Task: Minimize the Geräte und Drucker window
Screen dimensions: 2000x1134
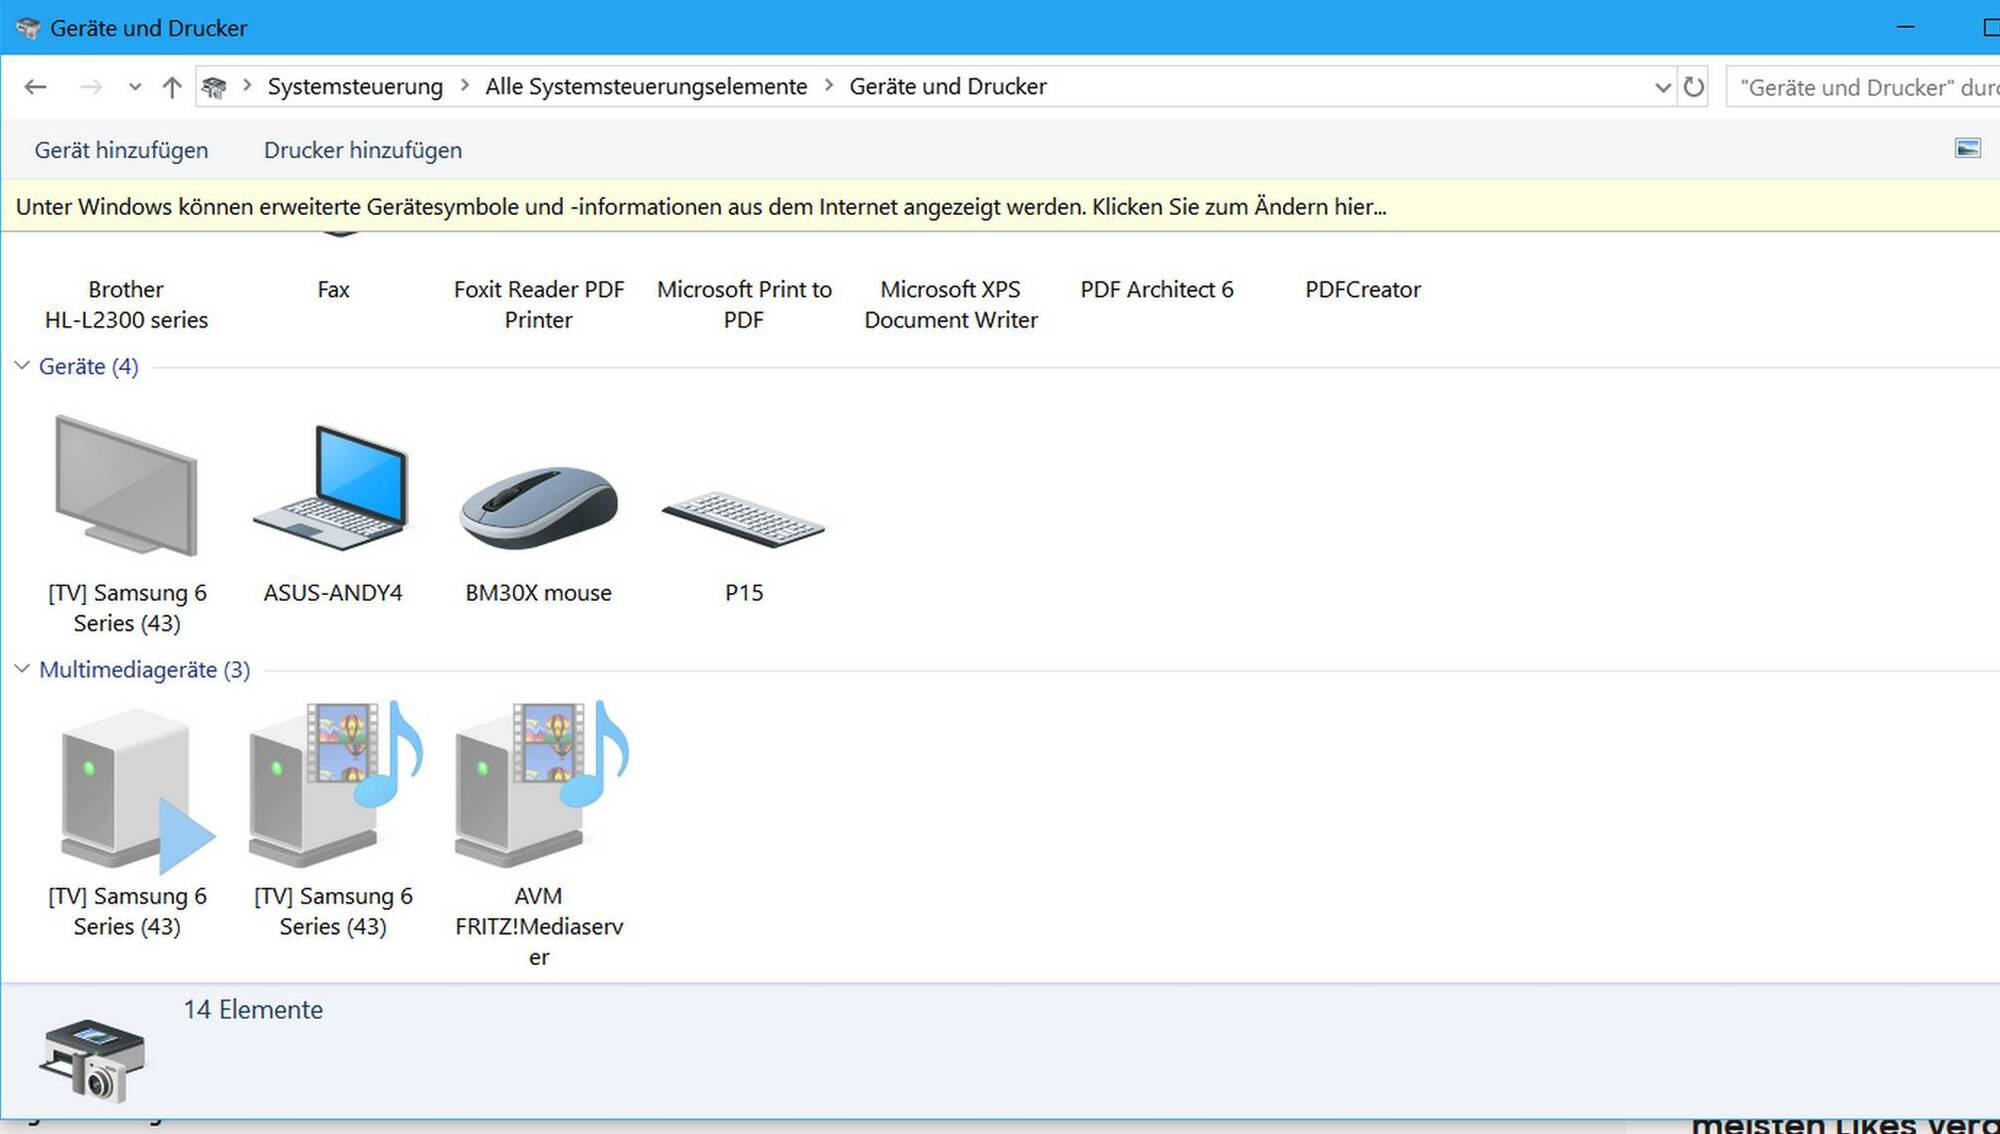Action: click(1906, 27)
